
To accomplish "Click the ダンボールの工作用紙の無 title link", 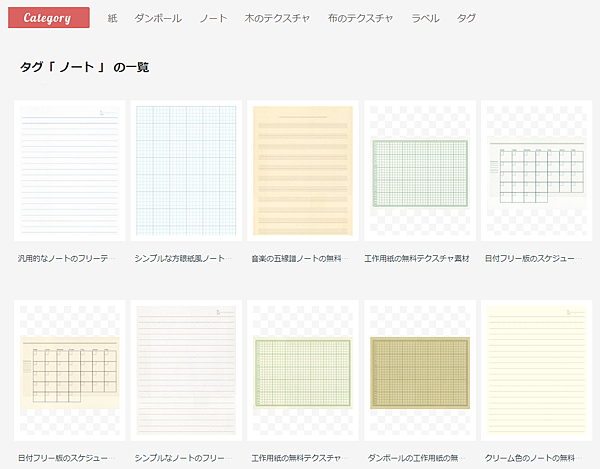I will pos(416,458).
